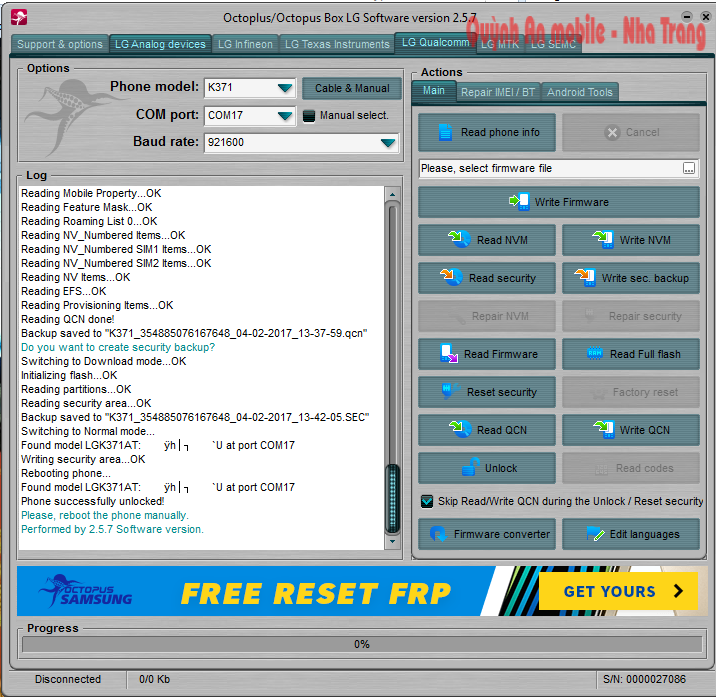This screenshot has width=716, height=697.
Task: Click the Read security icon
Action: click(451, 277)
